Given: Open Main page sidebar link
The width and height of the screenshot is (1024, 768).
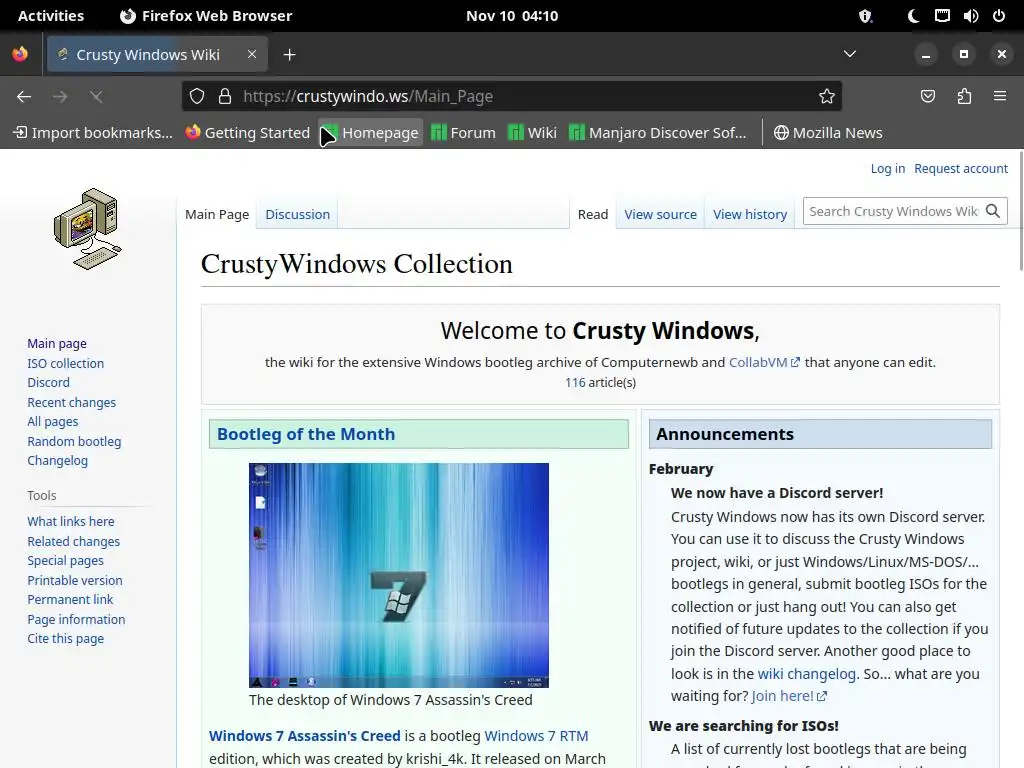Looking at the screenshot, I should point(57,344).
